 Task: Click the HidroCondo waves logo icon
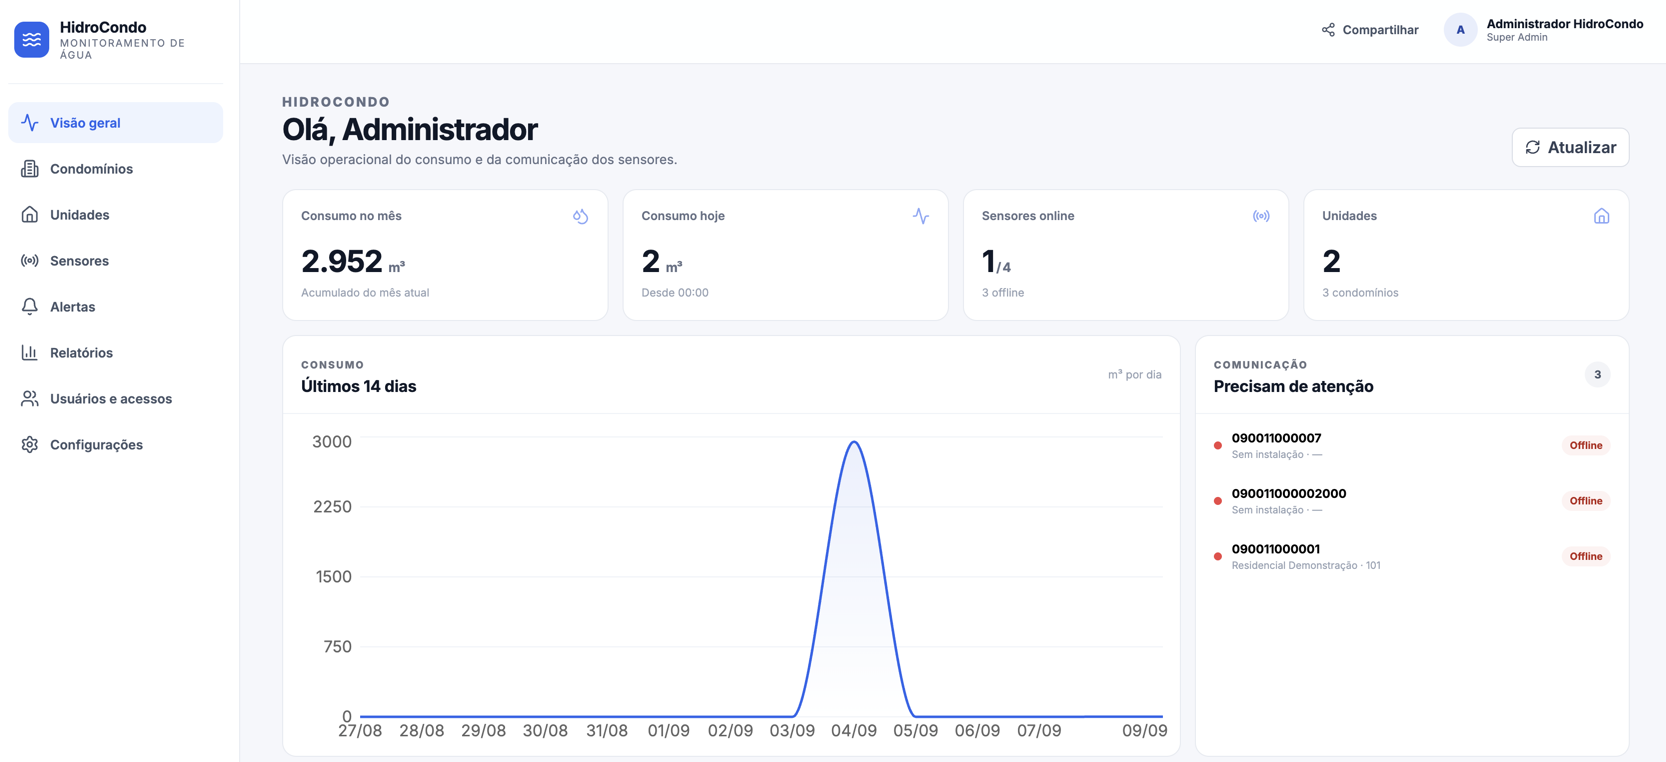[x=32, y=40]
